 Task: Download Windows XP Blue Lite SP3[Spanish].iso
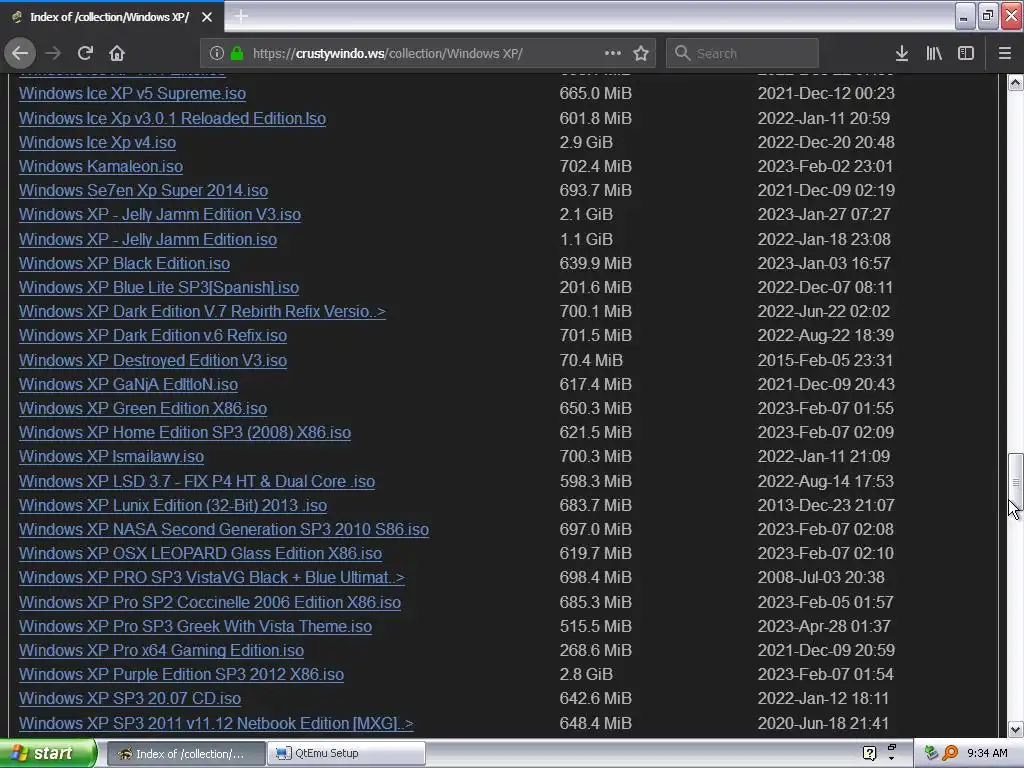pyautogui.click(x=159, y=288)
